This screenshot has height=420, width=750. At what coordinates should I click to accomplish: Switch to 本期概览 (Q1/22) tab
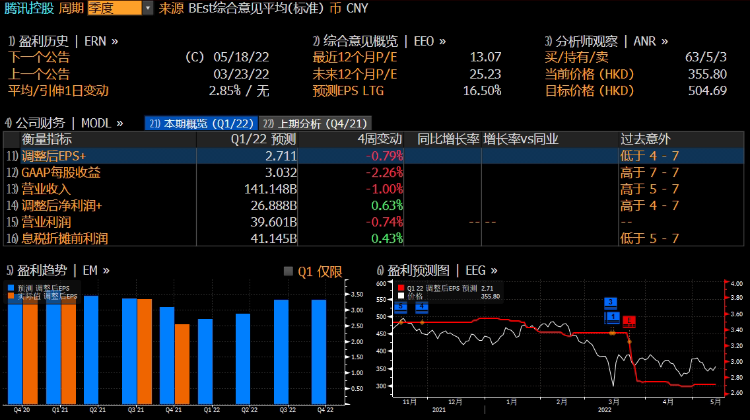(201, 123)
